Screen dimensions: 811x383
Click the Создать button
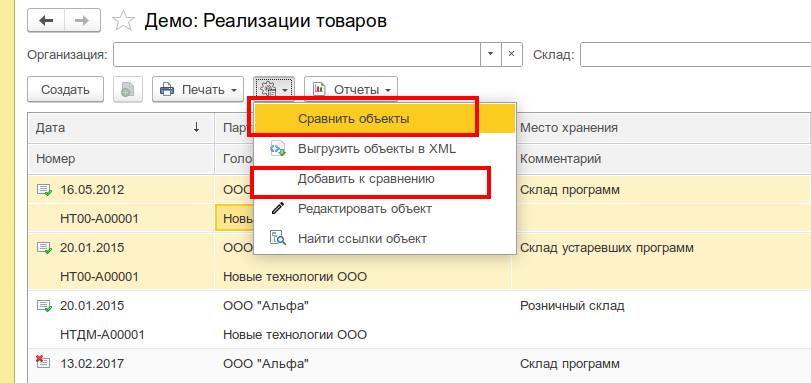pyautogui.click(x=66, y=90)
